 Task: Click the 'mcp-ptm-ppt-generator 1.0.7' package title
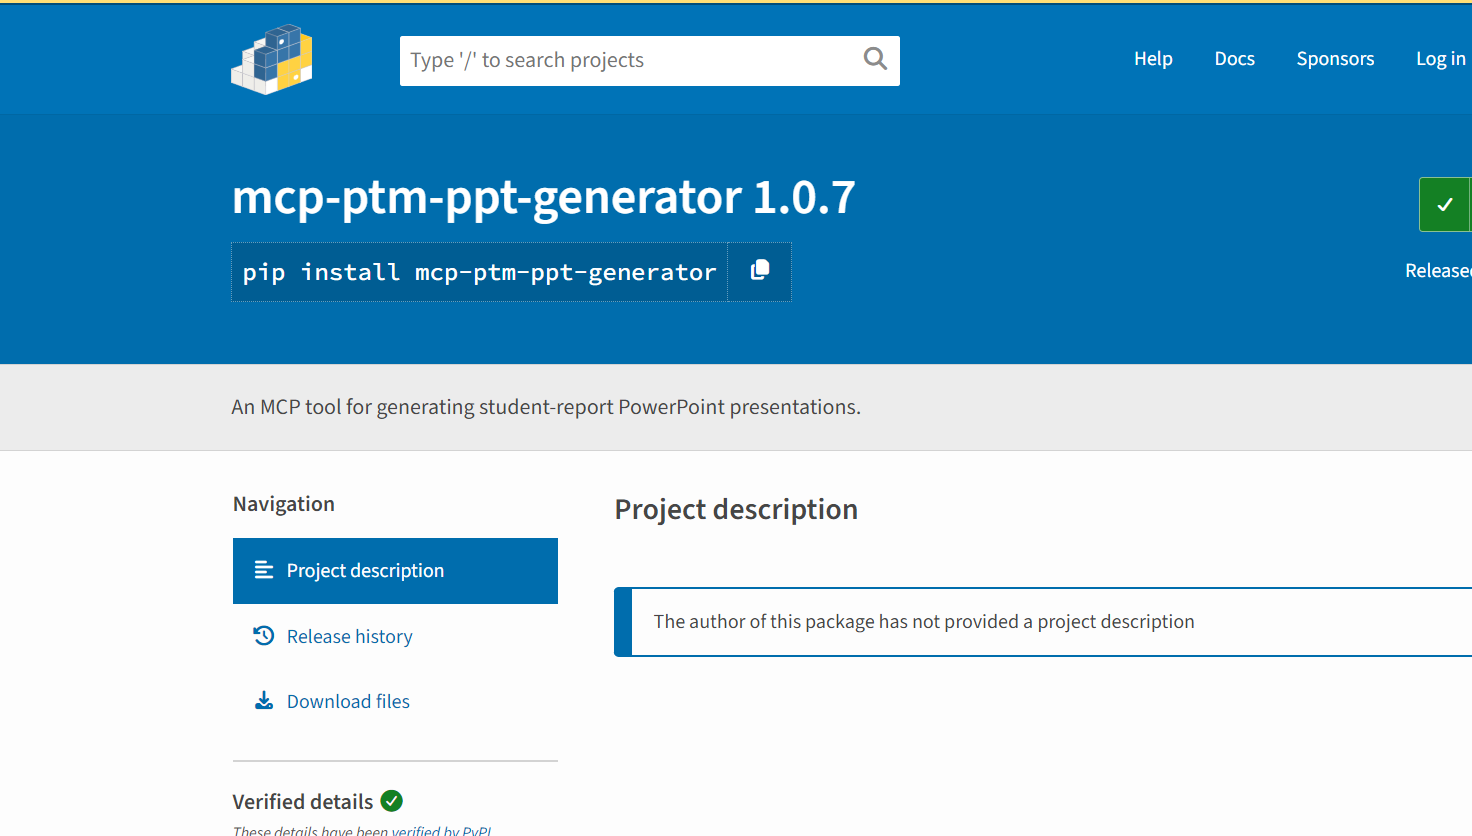coord(543,197)
